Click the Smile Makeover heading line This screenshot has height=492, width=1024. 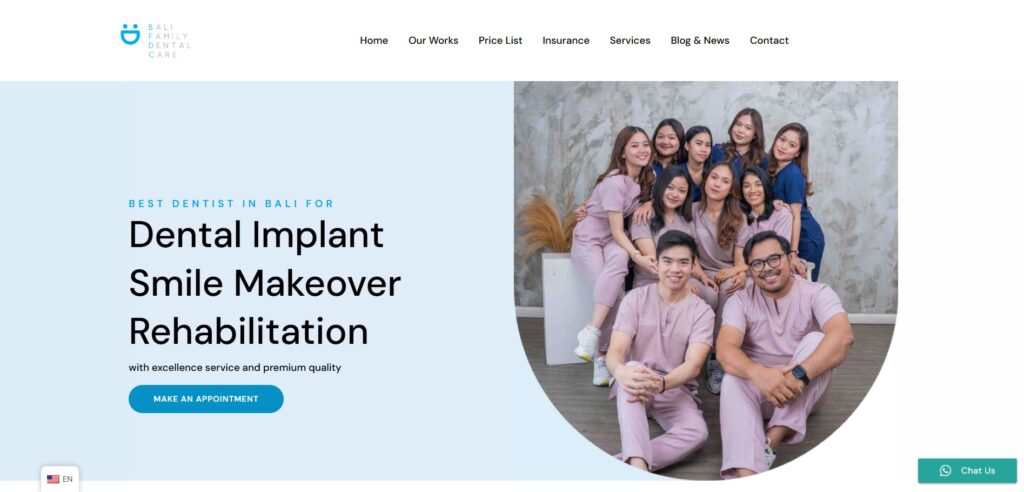[264, 283]
